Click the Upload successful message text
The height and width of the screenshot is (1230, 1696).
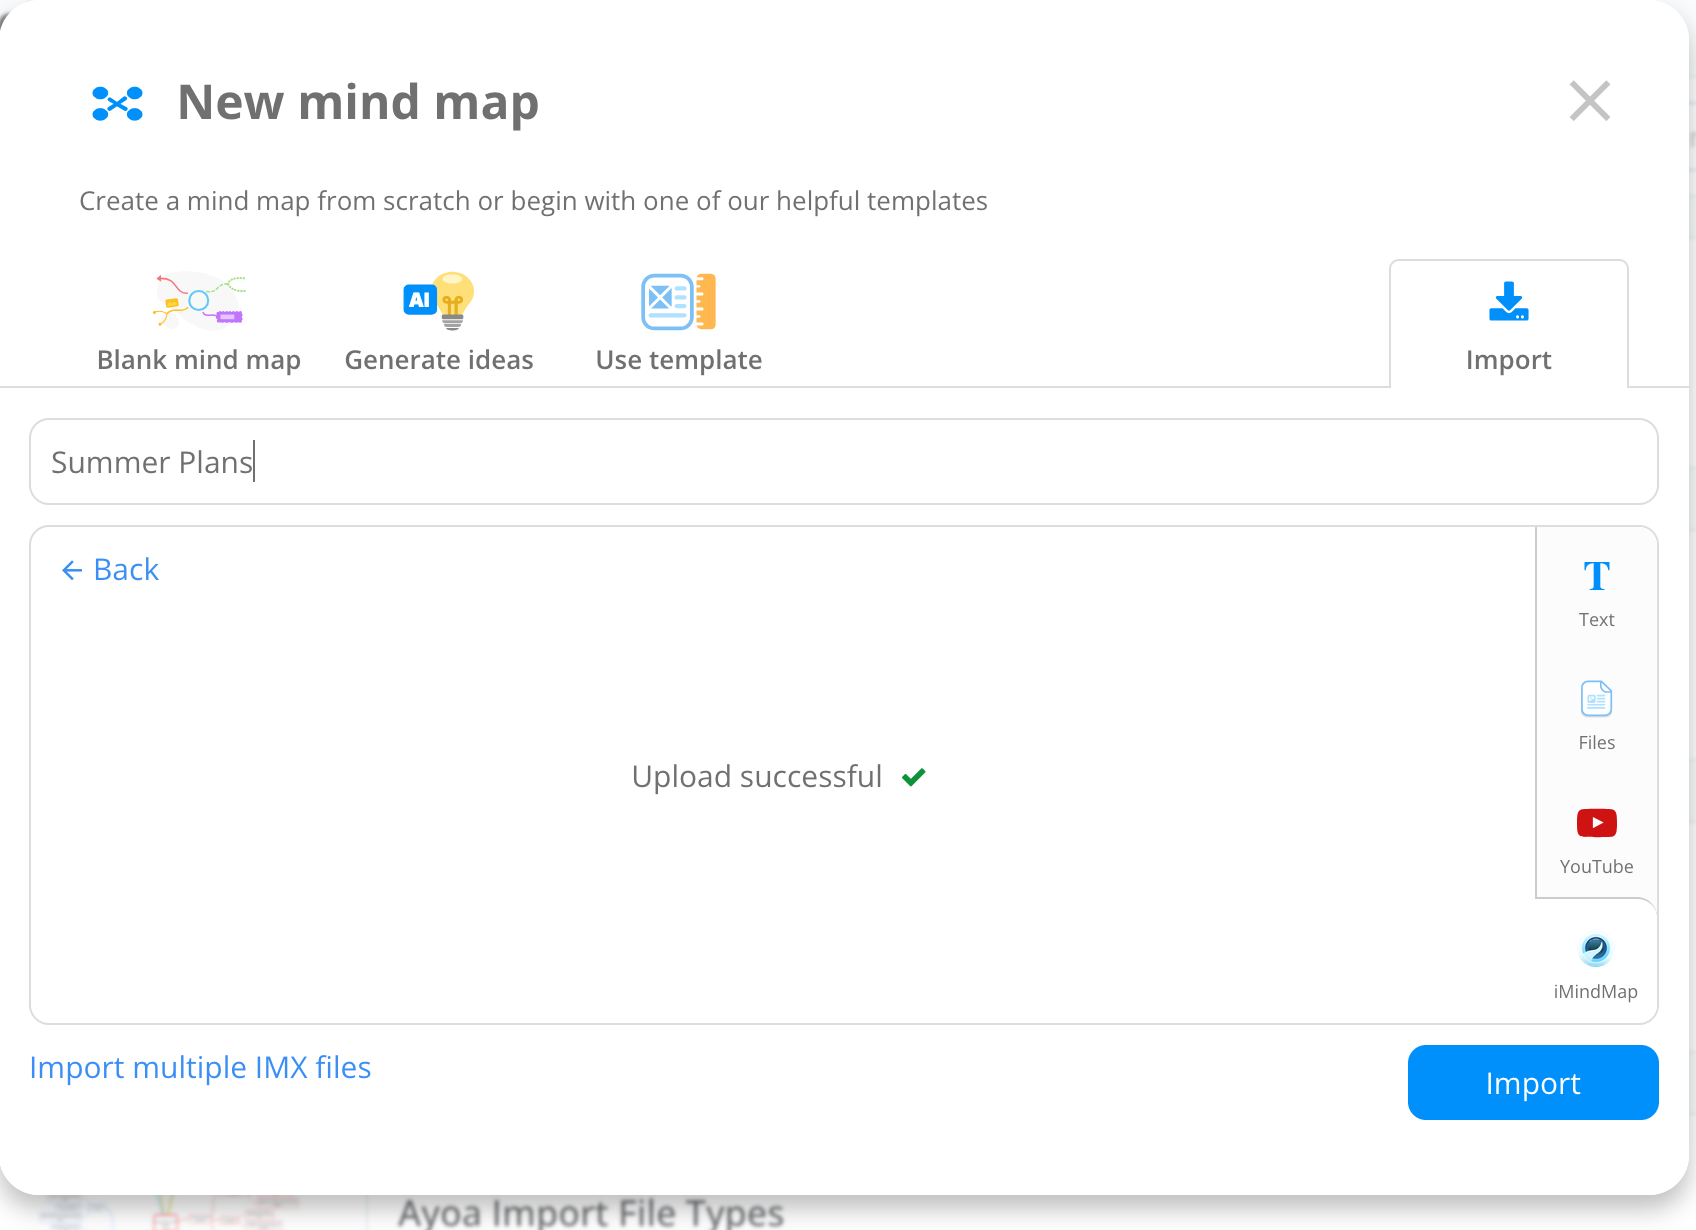coord(756,775)
